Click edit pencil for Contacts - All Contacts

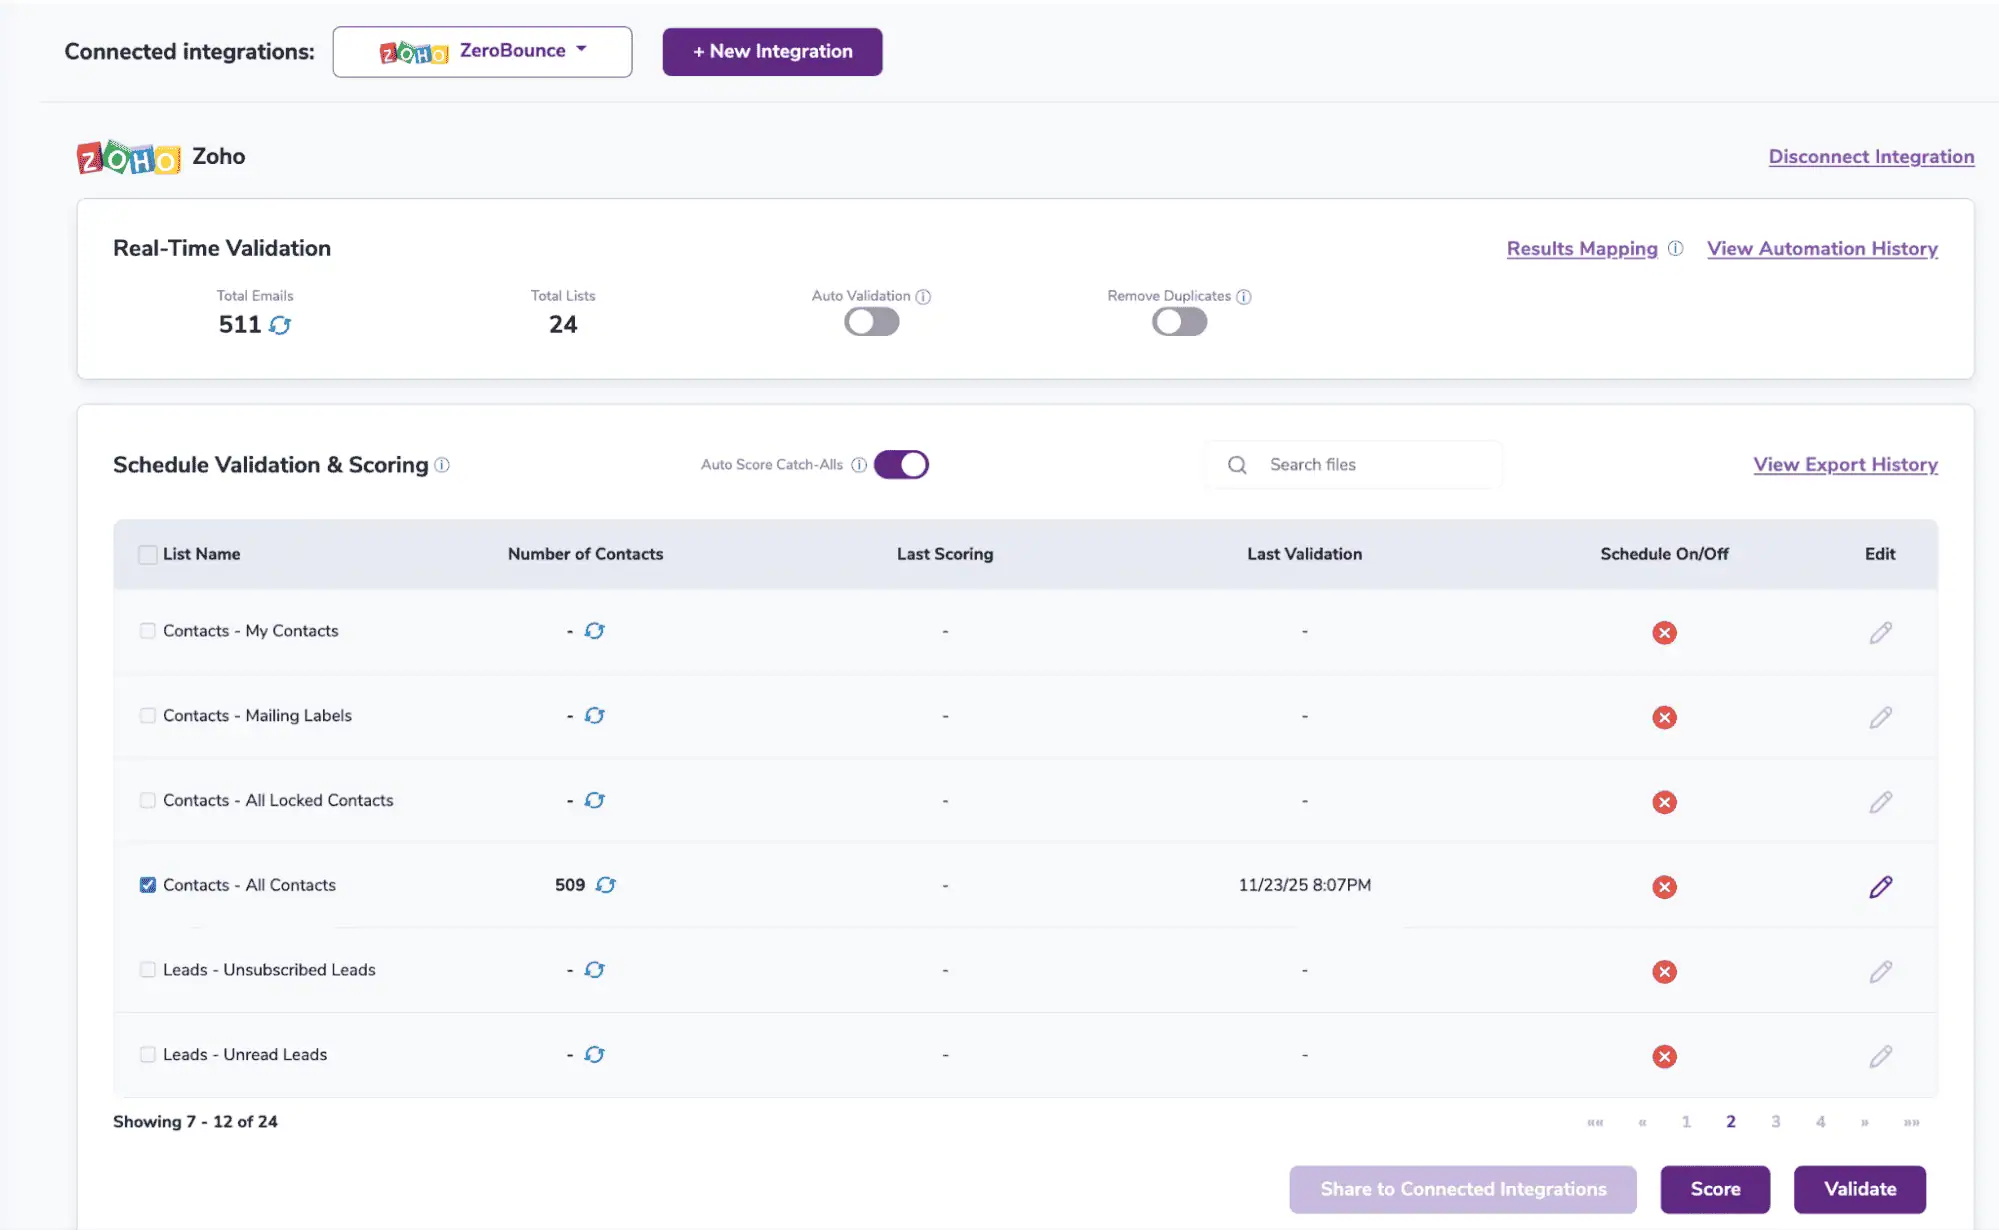pyautogui.click(x=1880, y=887)
